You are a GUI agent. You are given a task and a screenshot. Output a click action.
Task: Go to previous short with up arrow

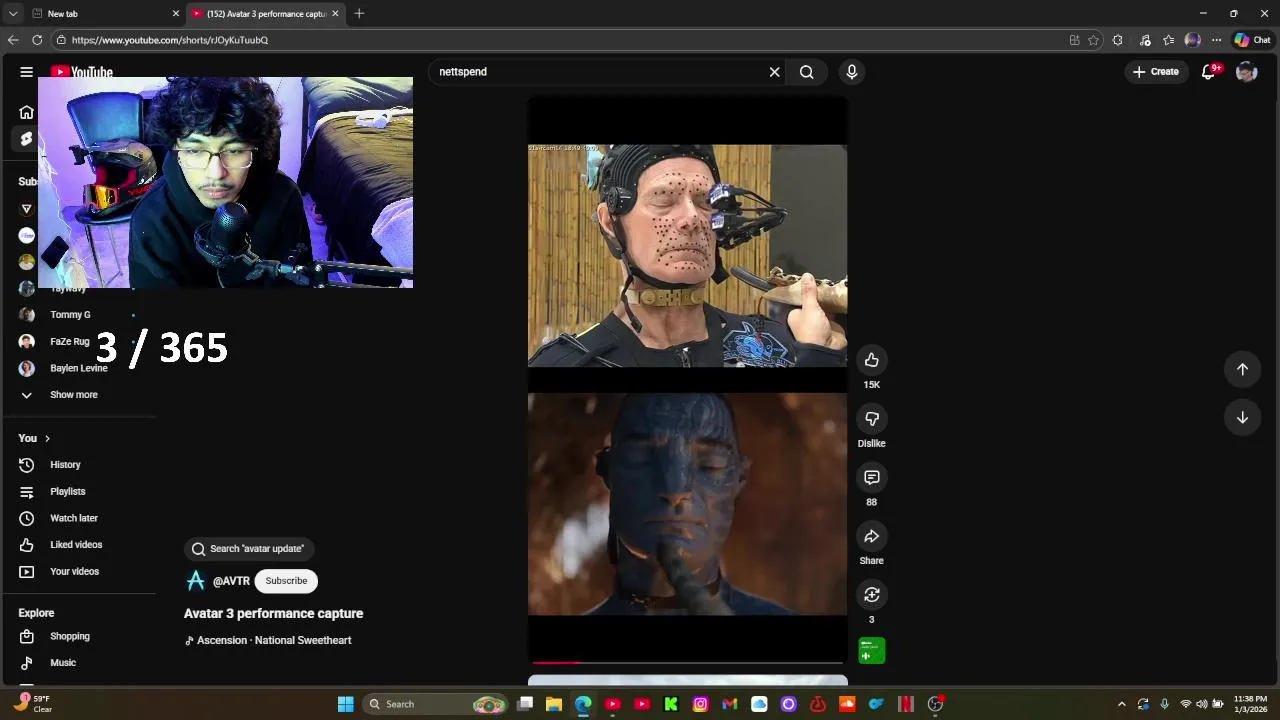click(x=1242, y=369)
